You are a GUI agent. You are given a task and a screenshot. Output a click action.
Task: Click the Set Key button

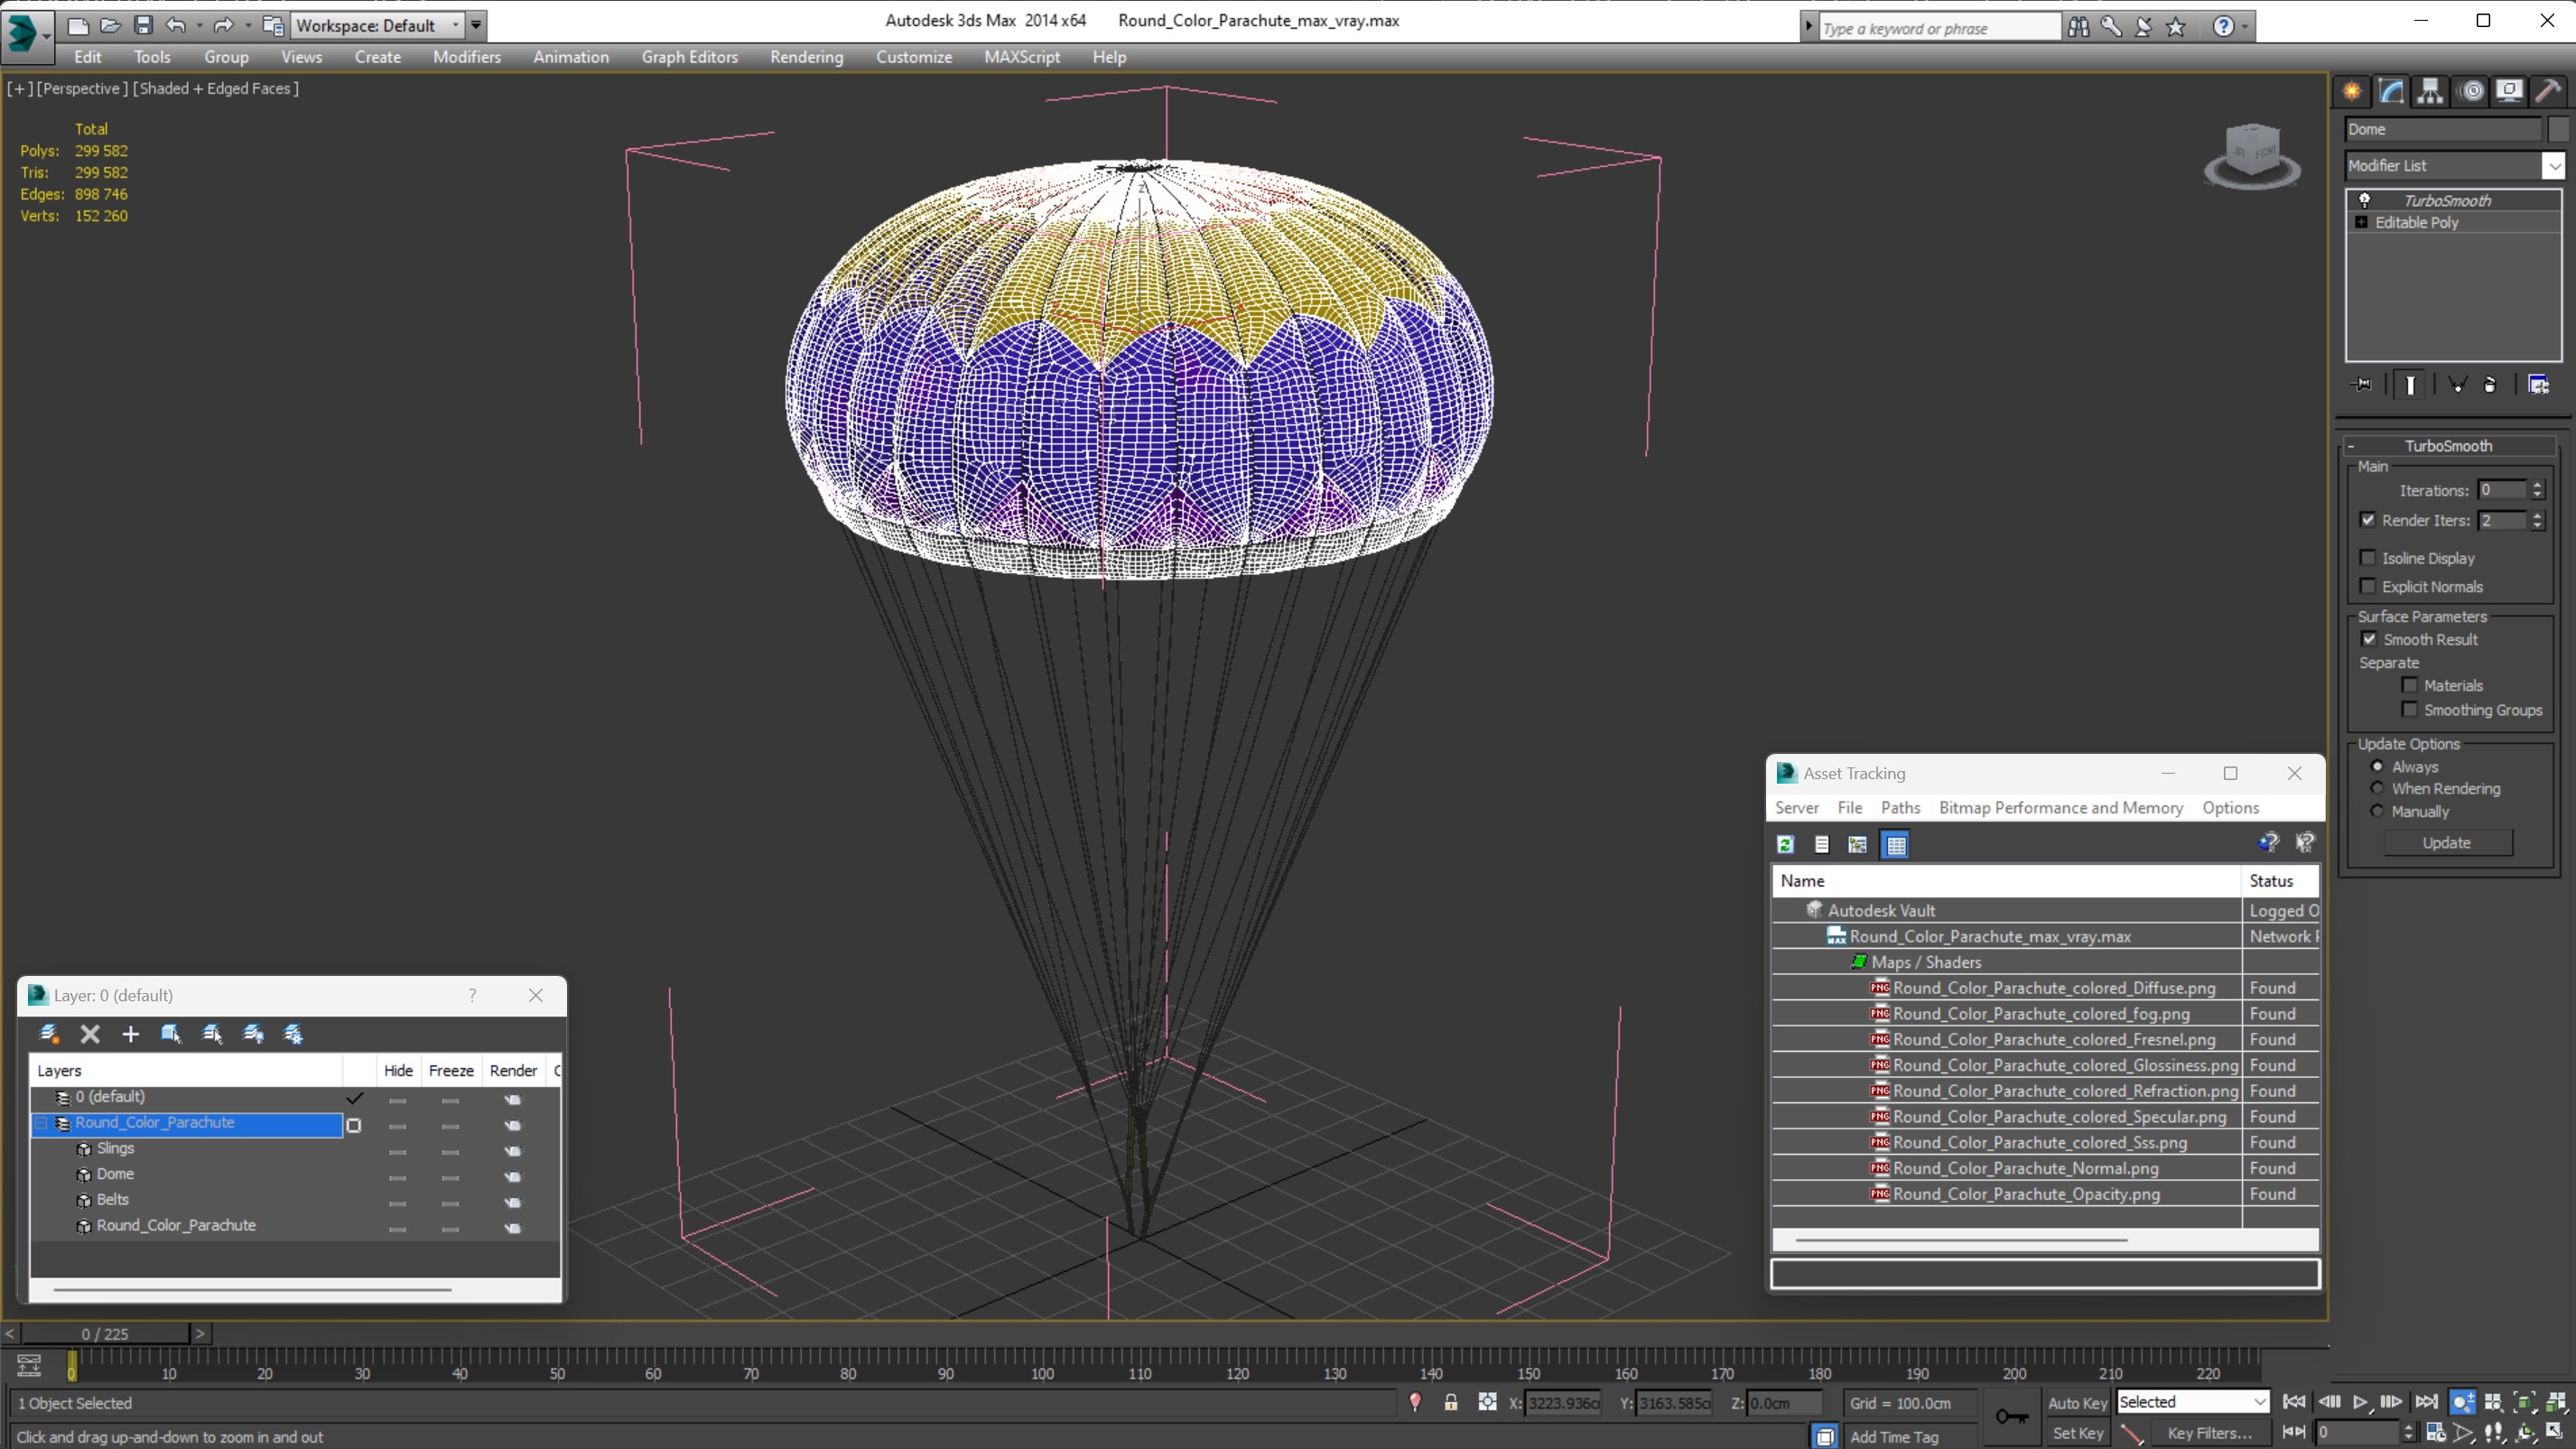[x=2077, y=1433]
